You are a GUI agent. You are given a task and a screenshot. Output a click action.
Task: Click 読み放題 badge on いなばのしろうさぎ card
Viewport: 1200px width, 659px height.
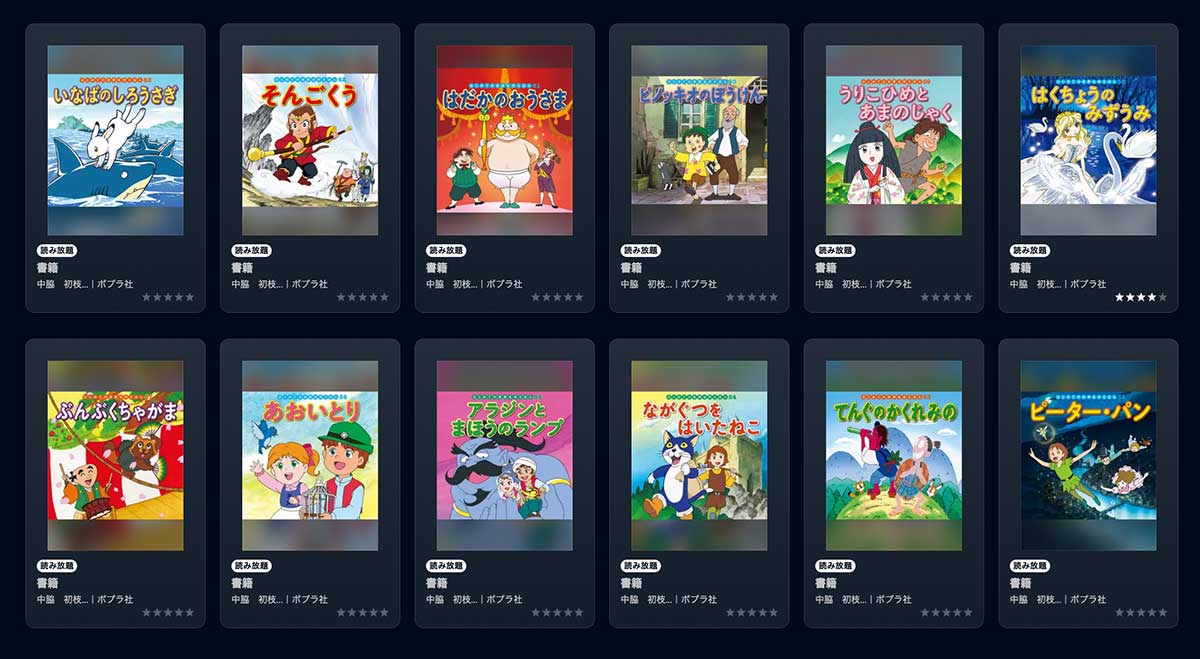tap(57, 250)
